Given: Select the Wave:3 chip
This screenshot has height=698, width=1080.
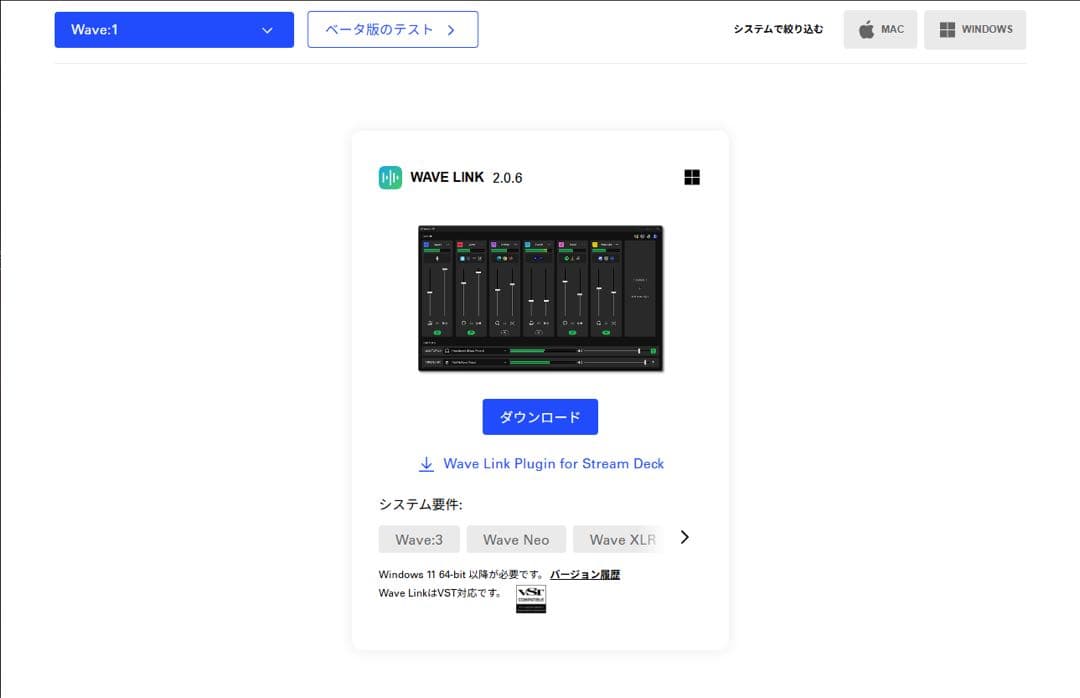Looking at the screenshot, I should [x=418, y=539].
